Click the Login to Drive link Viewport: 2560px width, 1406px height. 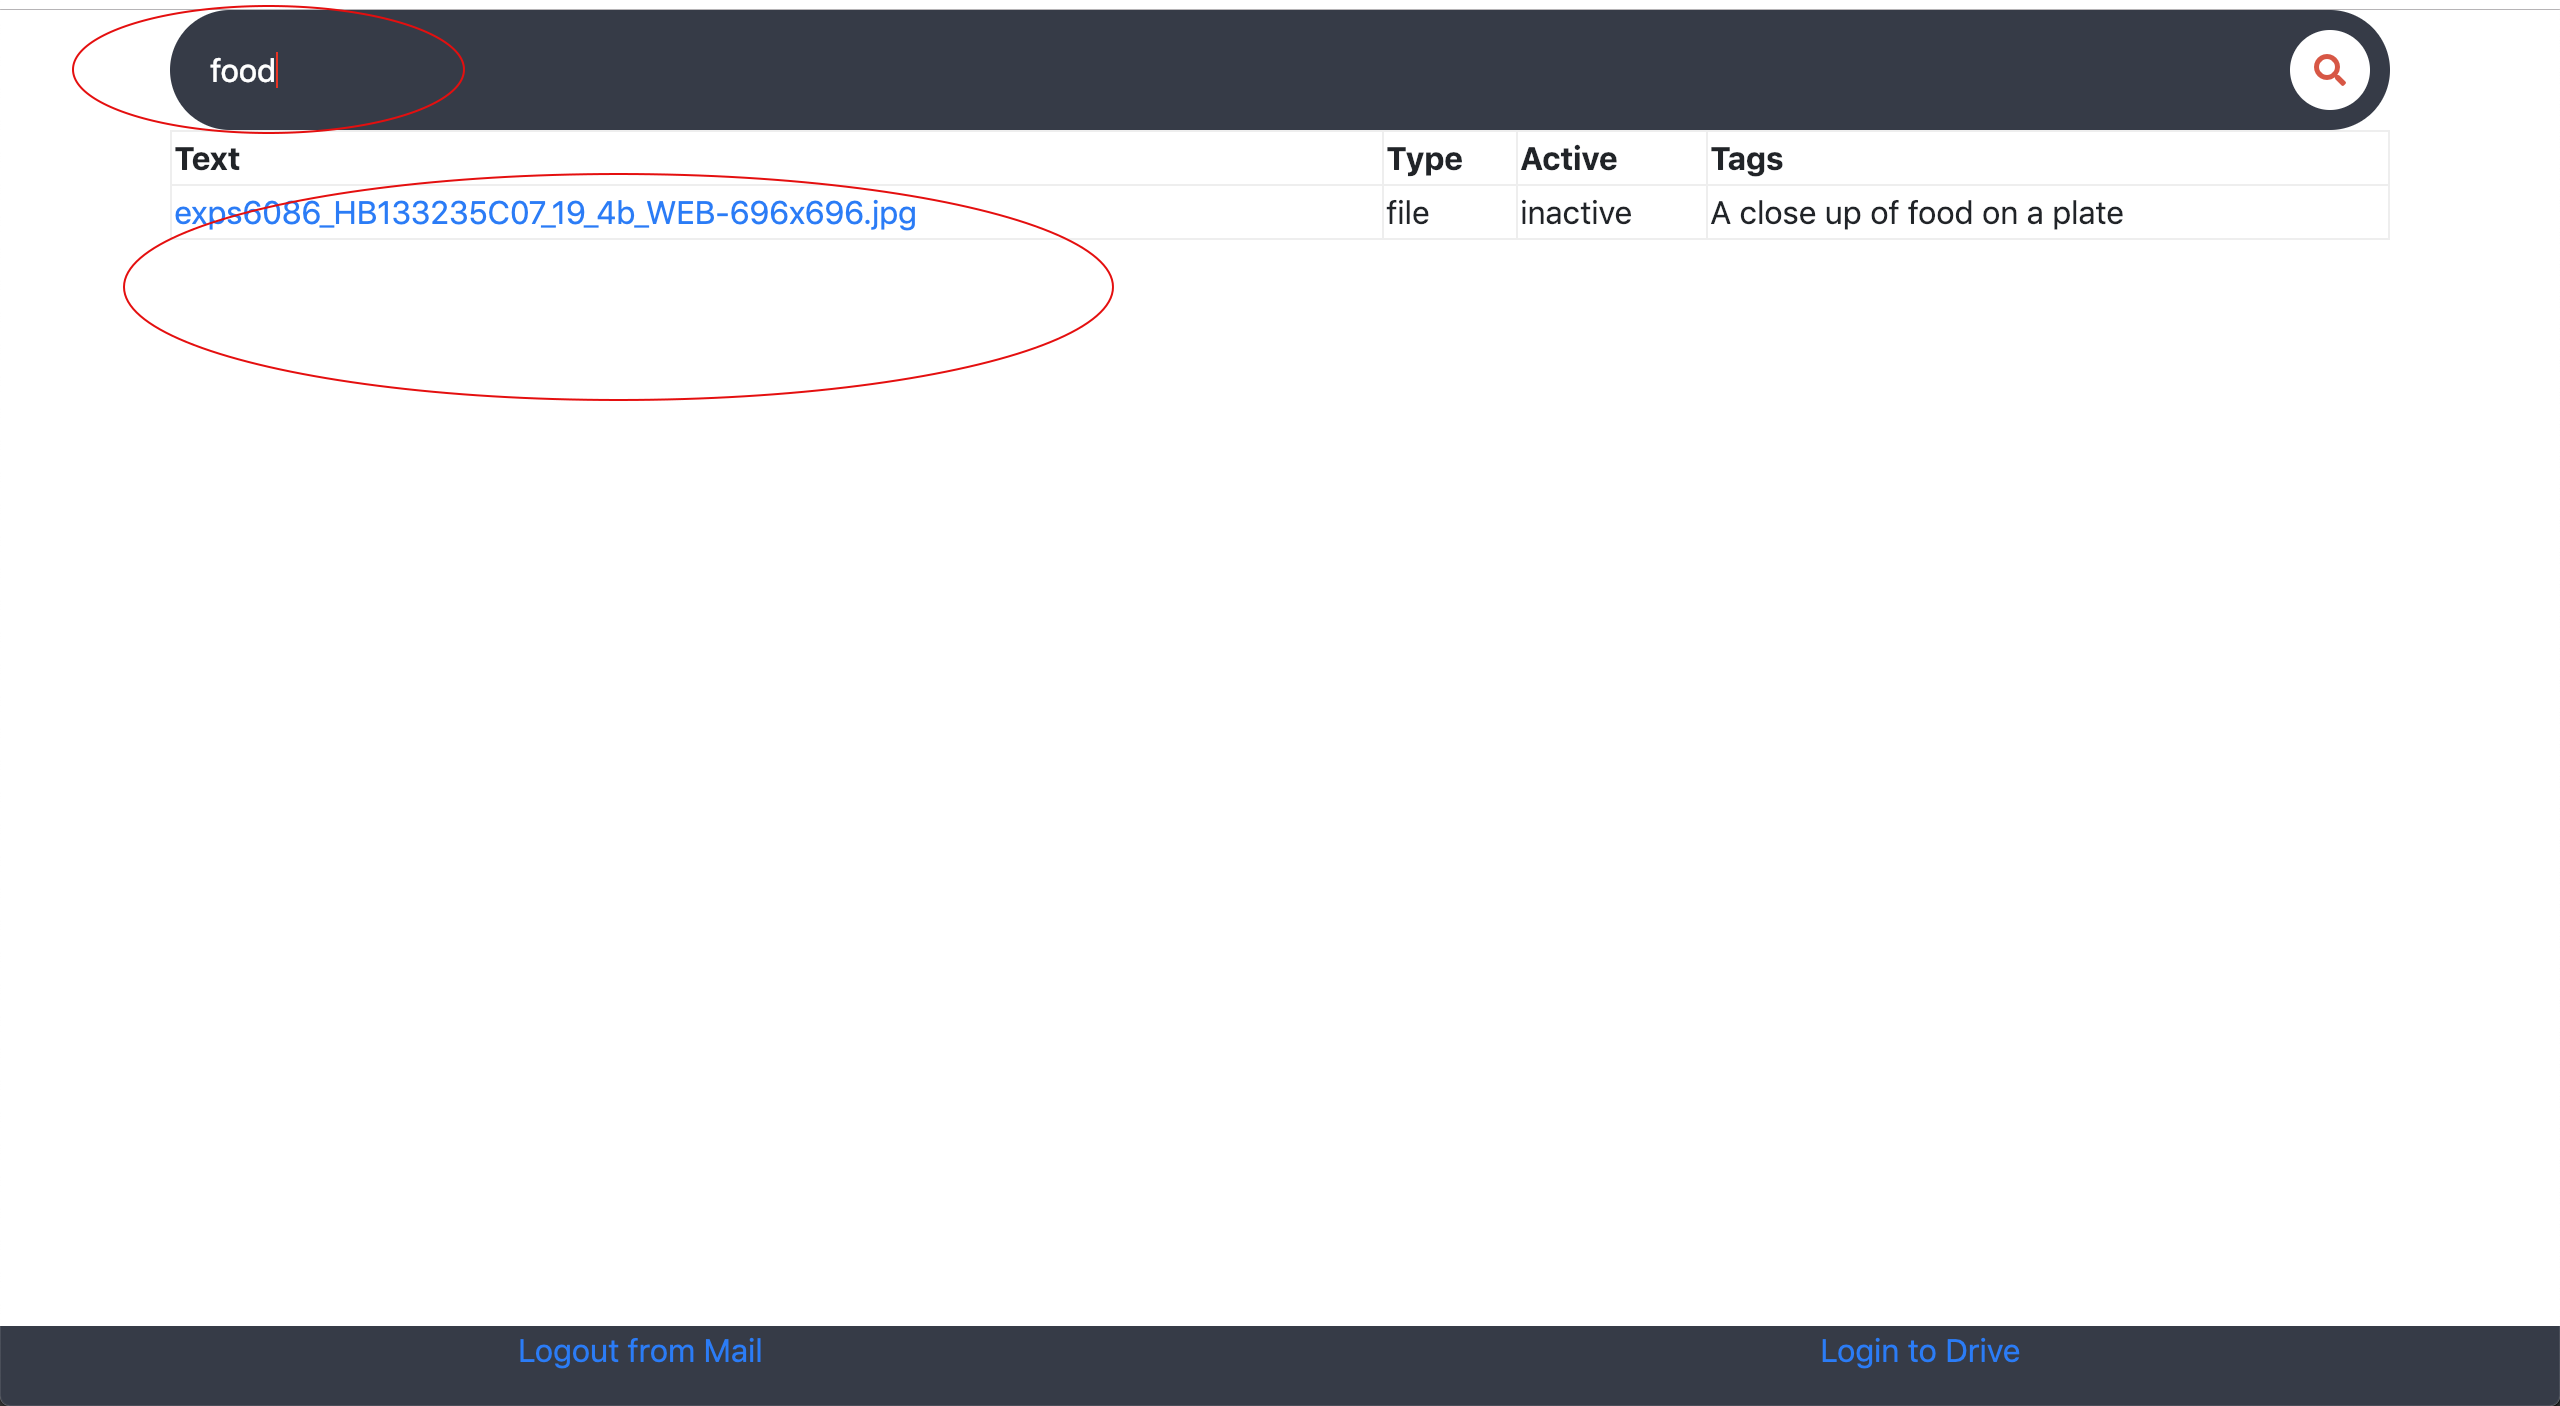click(x=1919, y=1351)
